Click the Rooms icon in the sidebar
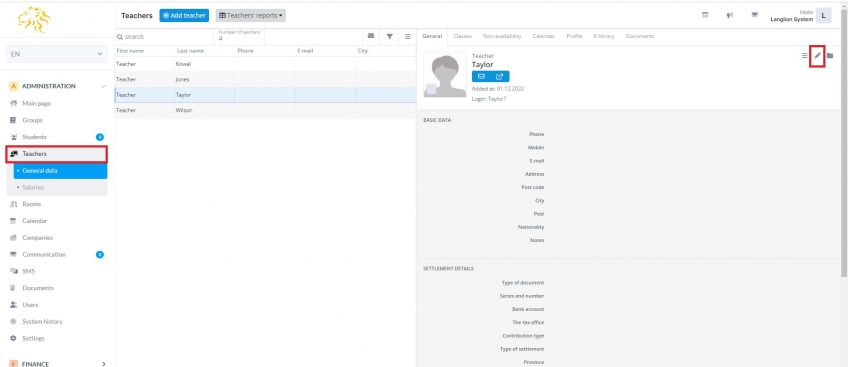Screen dimensions: 848x367 pyautogui.click(x=14, y=204)
